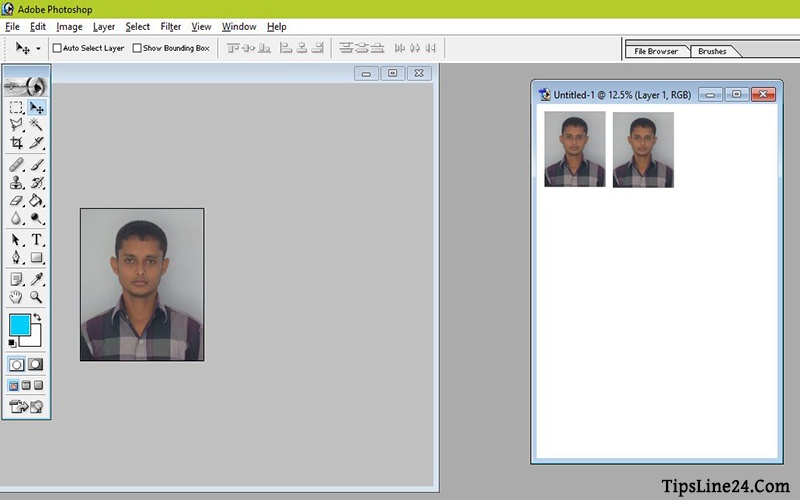Pick the Paint Bucket tool
This screenshot has width=800, height=500.
tap(36, 200)
